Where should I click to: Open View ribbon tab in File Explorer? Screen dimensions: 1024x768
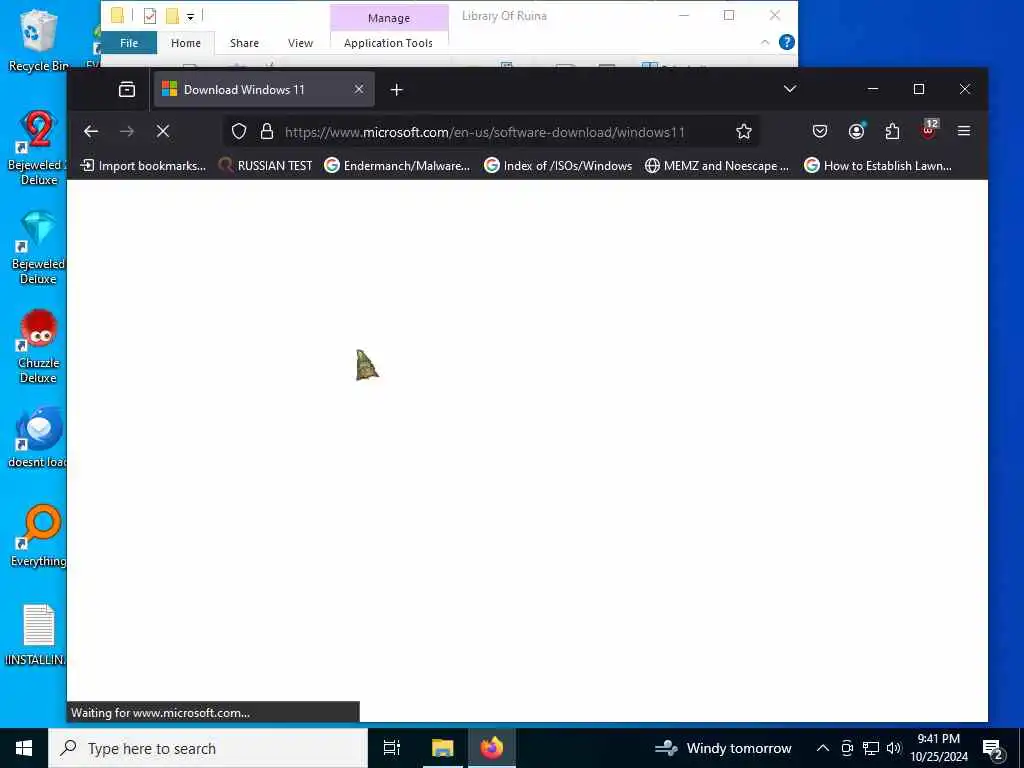coord(300,43)
